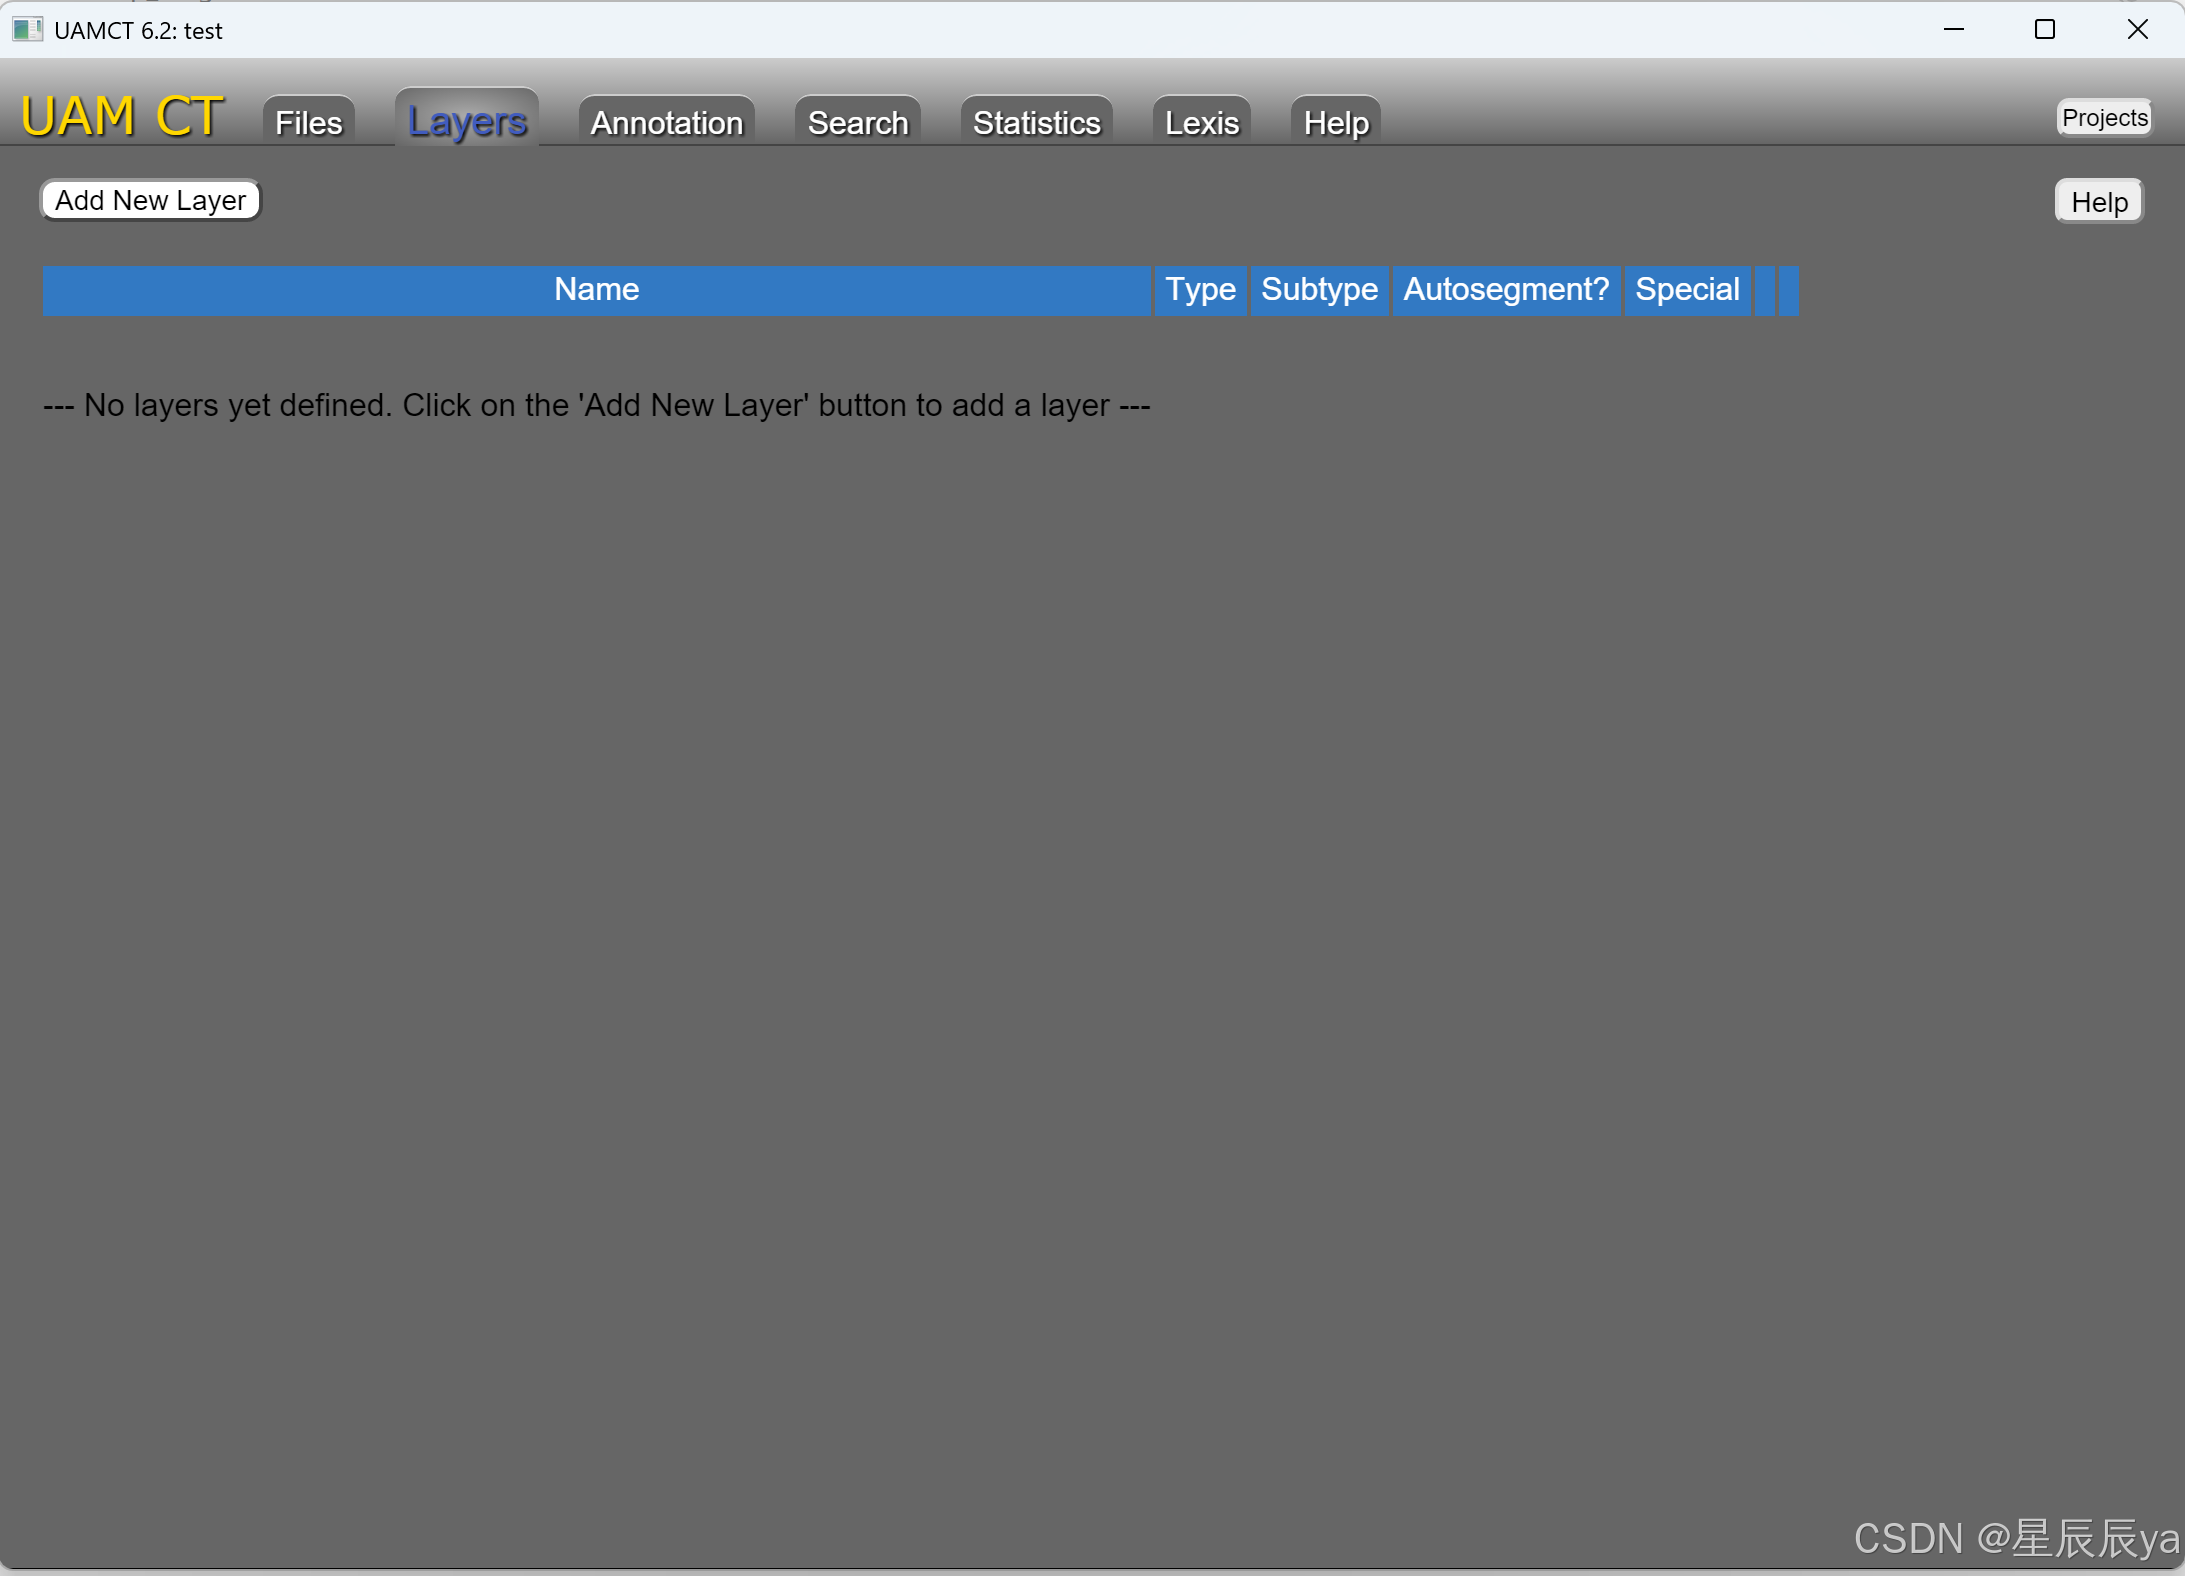Open the Help tab in the top menu

tap(1334, 121)
